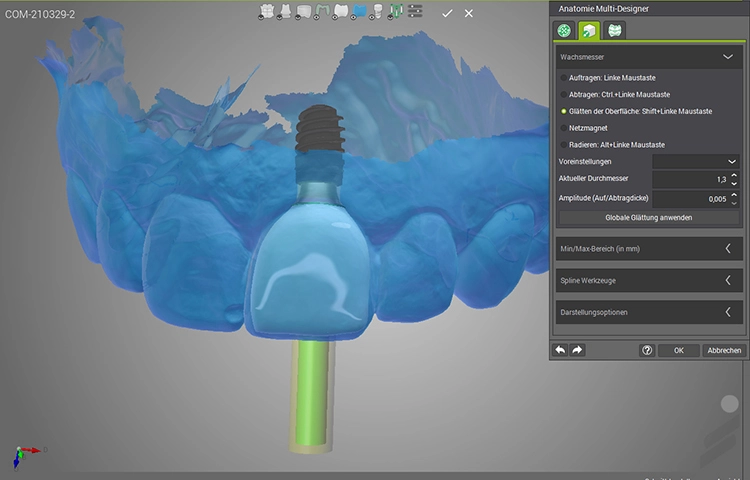Click the undo arrow icon
The width and height of the screenshot is (750, 480).
560,350
